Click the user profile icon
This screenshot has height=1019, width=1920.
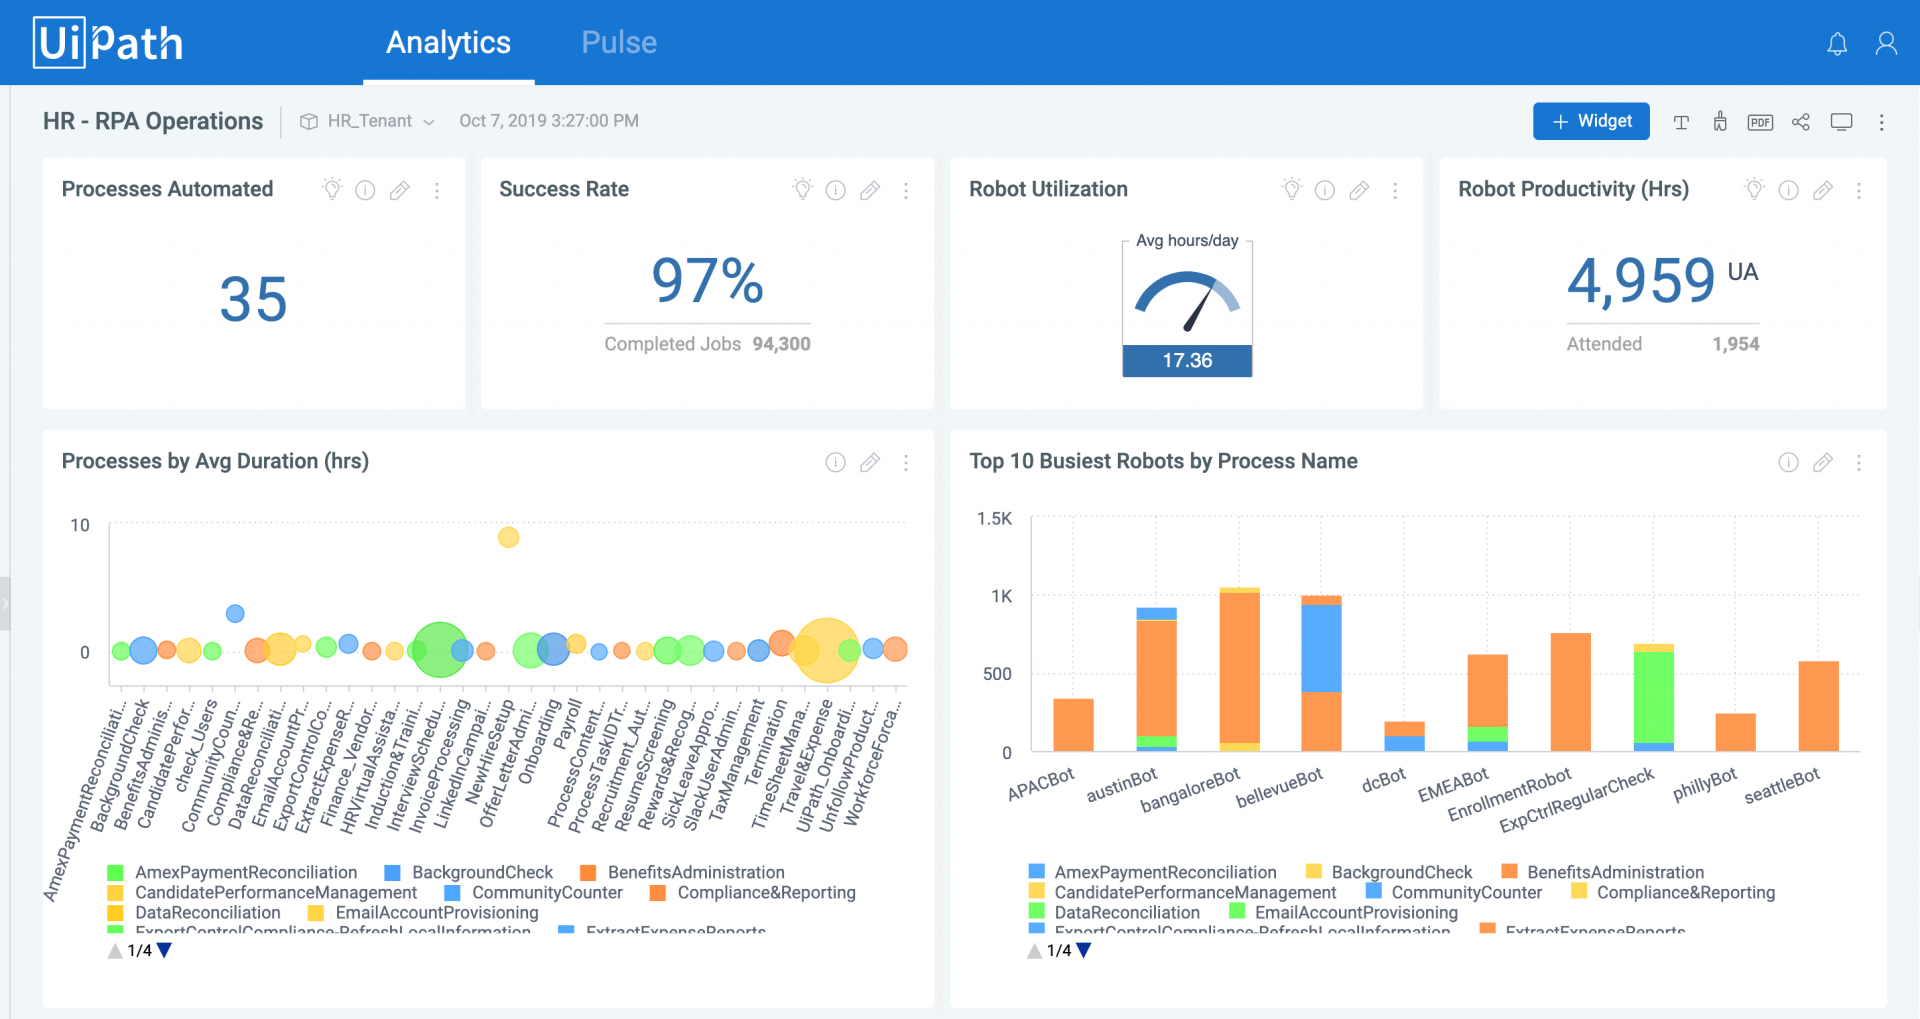coord(1887,43)
